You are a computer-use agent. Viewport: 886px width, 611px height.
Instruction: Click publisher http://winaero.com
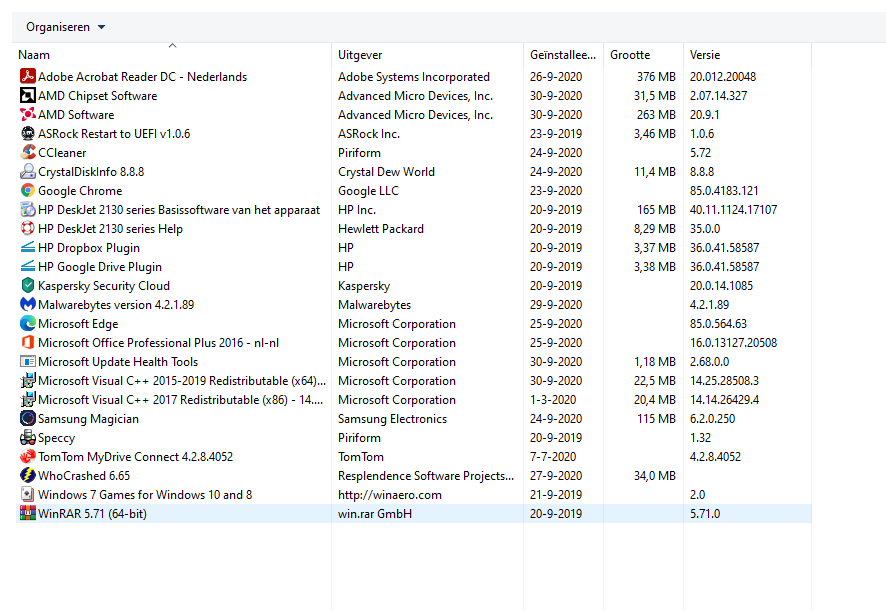[x=389, y=495]
